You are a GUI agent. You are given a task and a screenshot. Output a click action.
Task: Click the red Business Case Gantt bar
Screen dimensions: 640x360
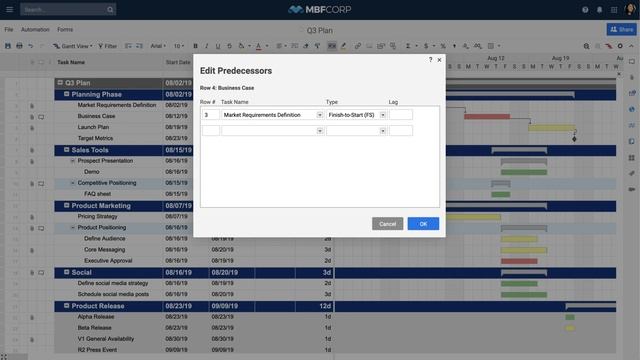(487, 117)
